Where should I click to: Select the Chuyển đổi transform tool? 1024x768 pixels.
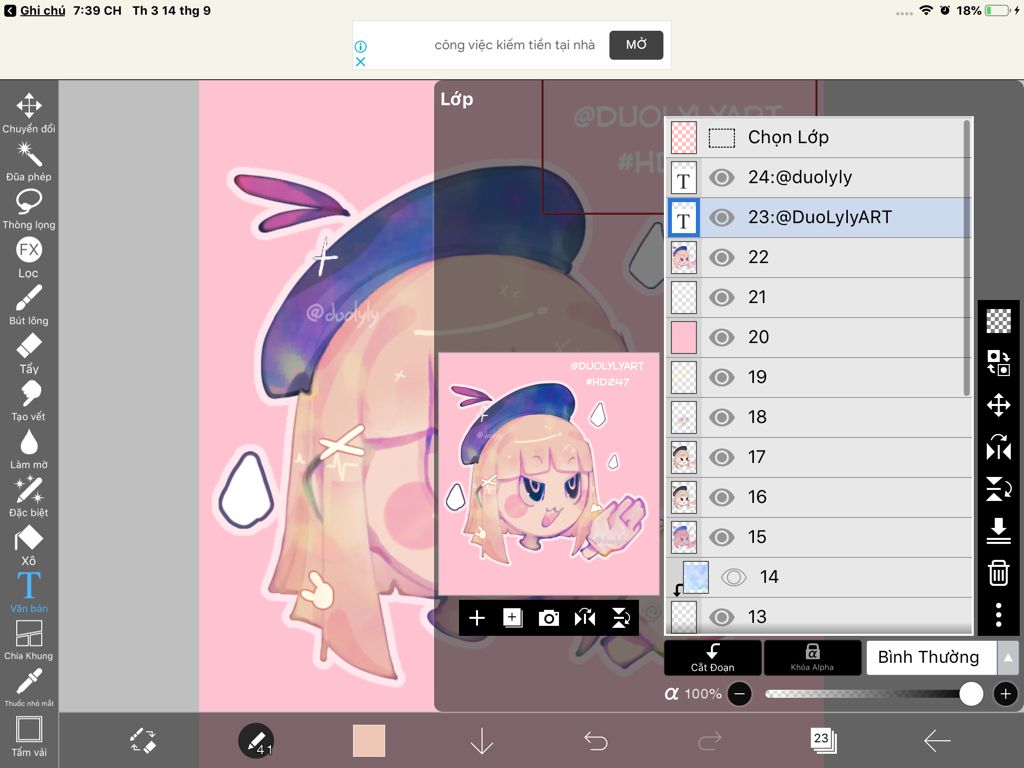pos(29,113)
